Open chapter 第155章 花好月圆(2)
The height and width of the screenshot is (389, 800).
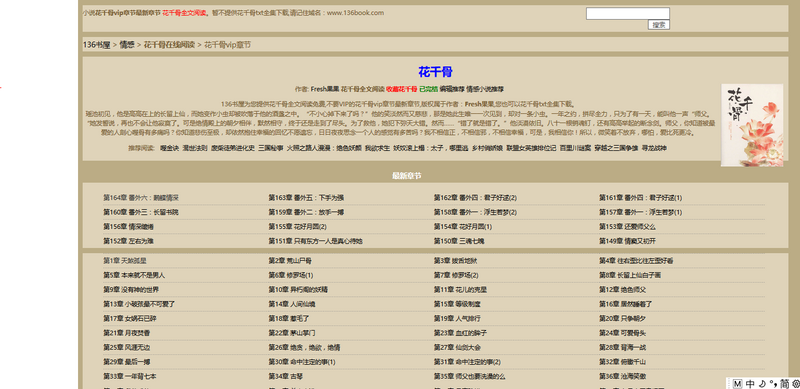tap(297, 227)
